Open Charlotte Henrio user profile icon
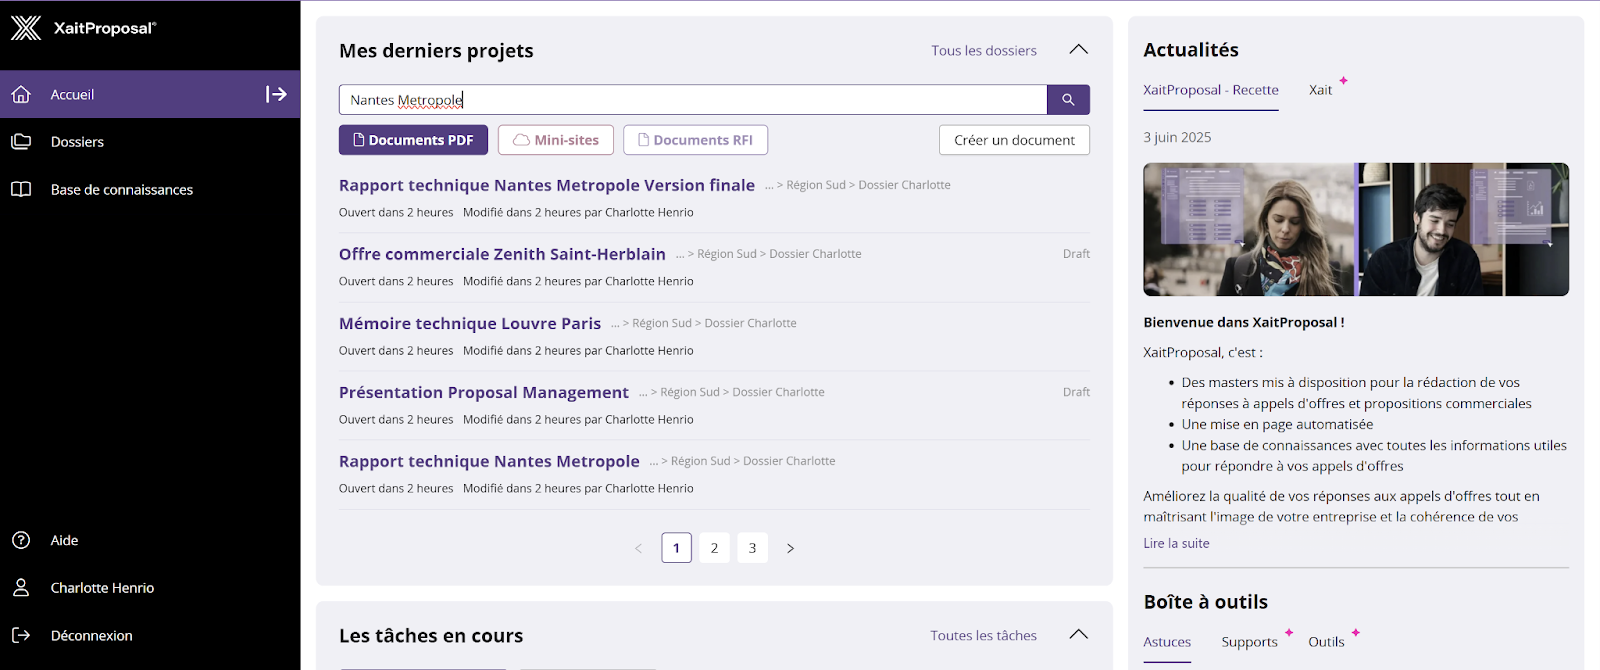This screenshot has width=1600, height=670. (21, 588)
